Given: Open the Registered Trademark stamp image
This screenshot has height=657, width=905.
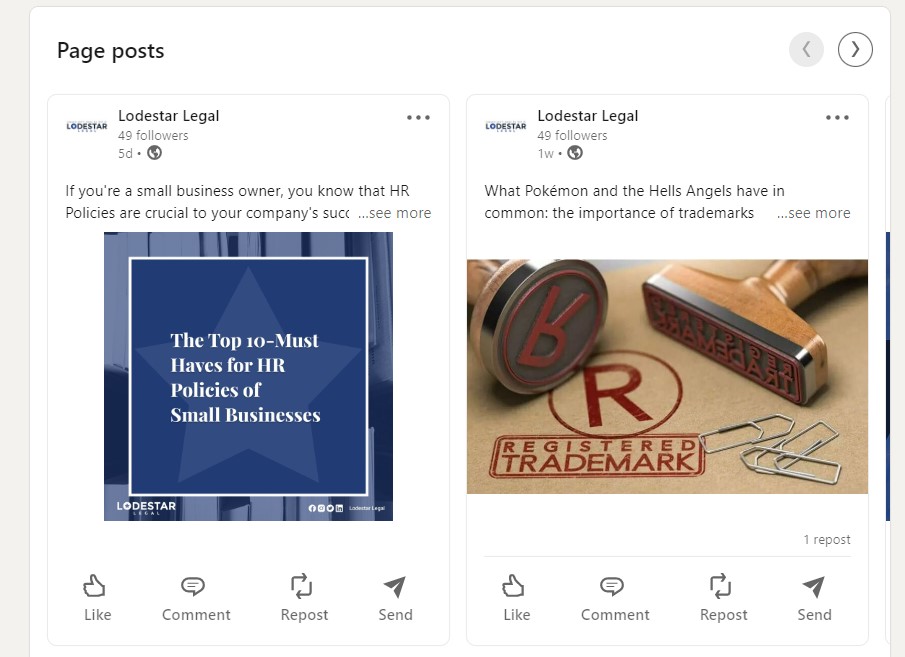Looking at the screenshot, I should (x=667, y=376).
